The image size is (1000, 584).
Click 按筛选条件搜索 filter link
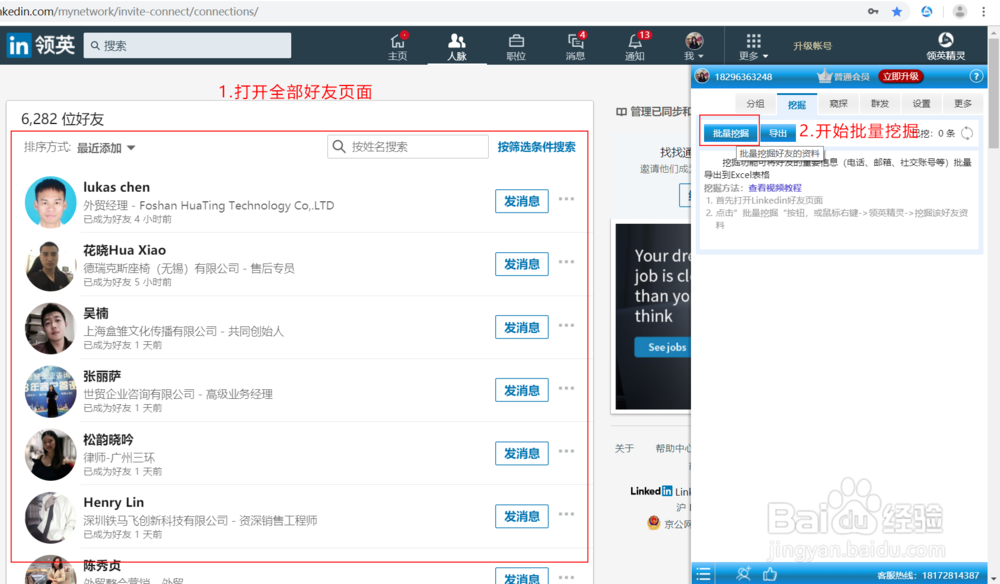tap(536, 147)
